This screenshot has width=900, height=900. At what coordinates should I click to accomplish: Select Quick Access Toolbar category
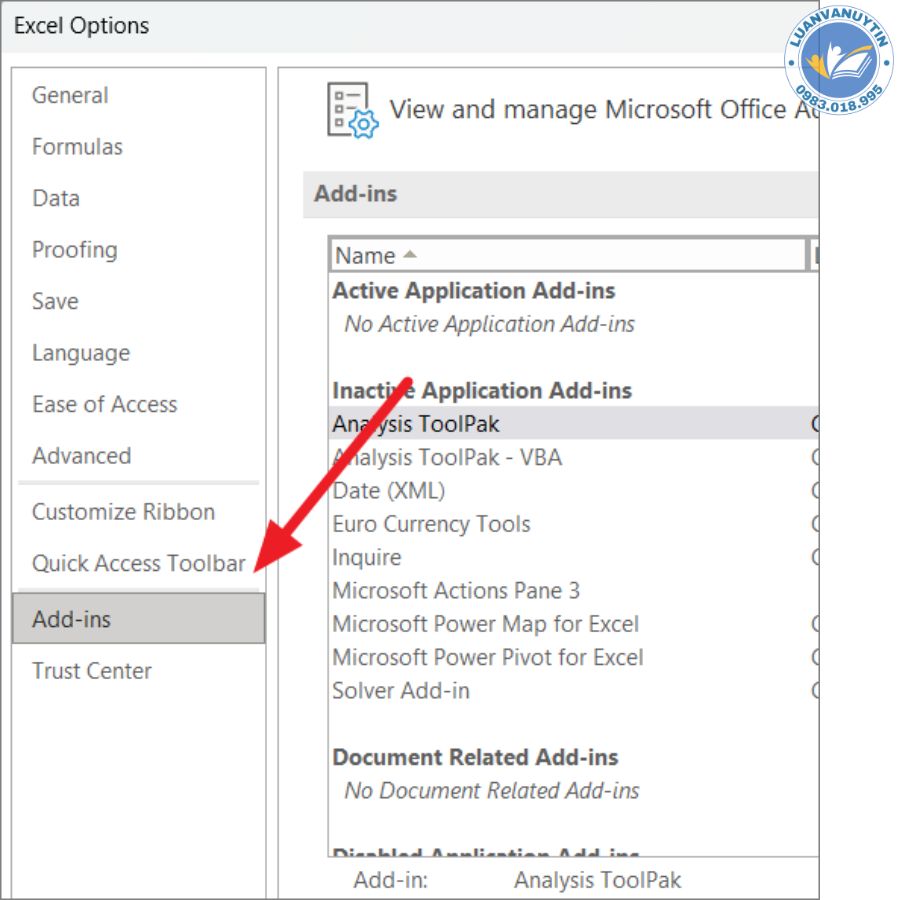pos(138,563)
